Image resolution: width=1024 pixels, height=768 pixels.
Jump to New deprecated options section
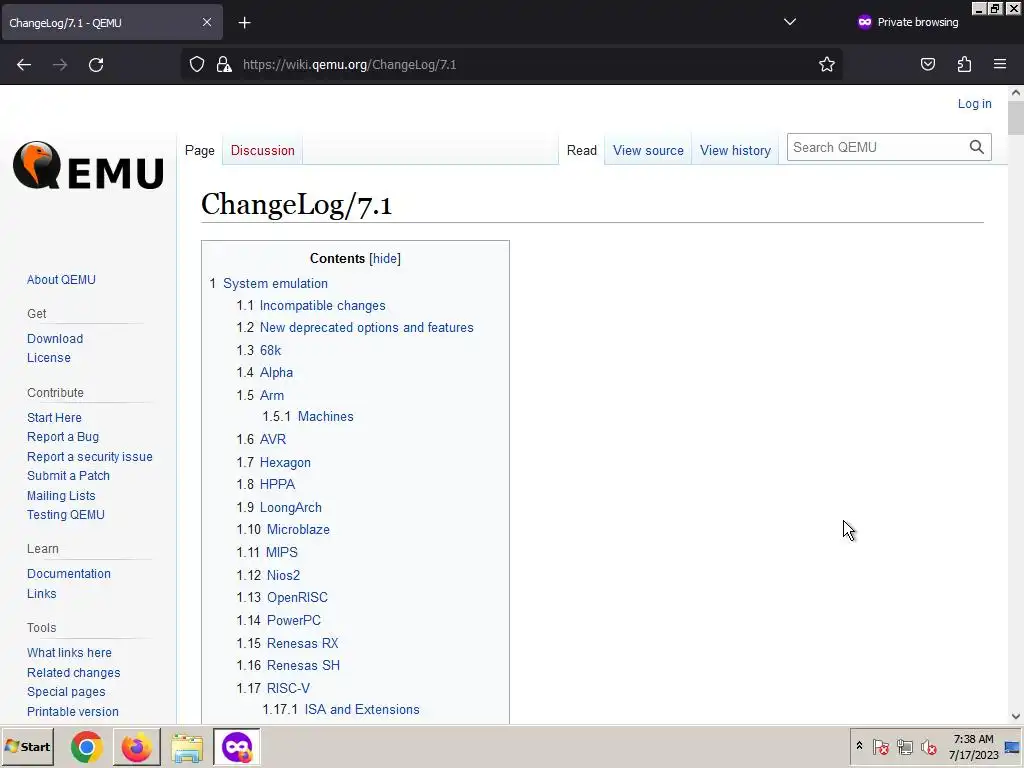click(x=367, y=328)
